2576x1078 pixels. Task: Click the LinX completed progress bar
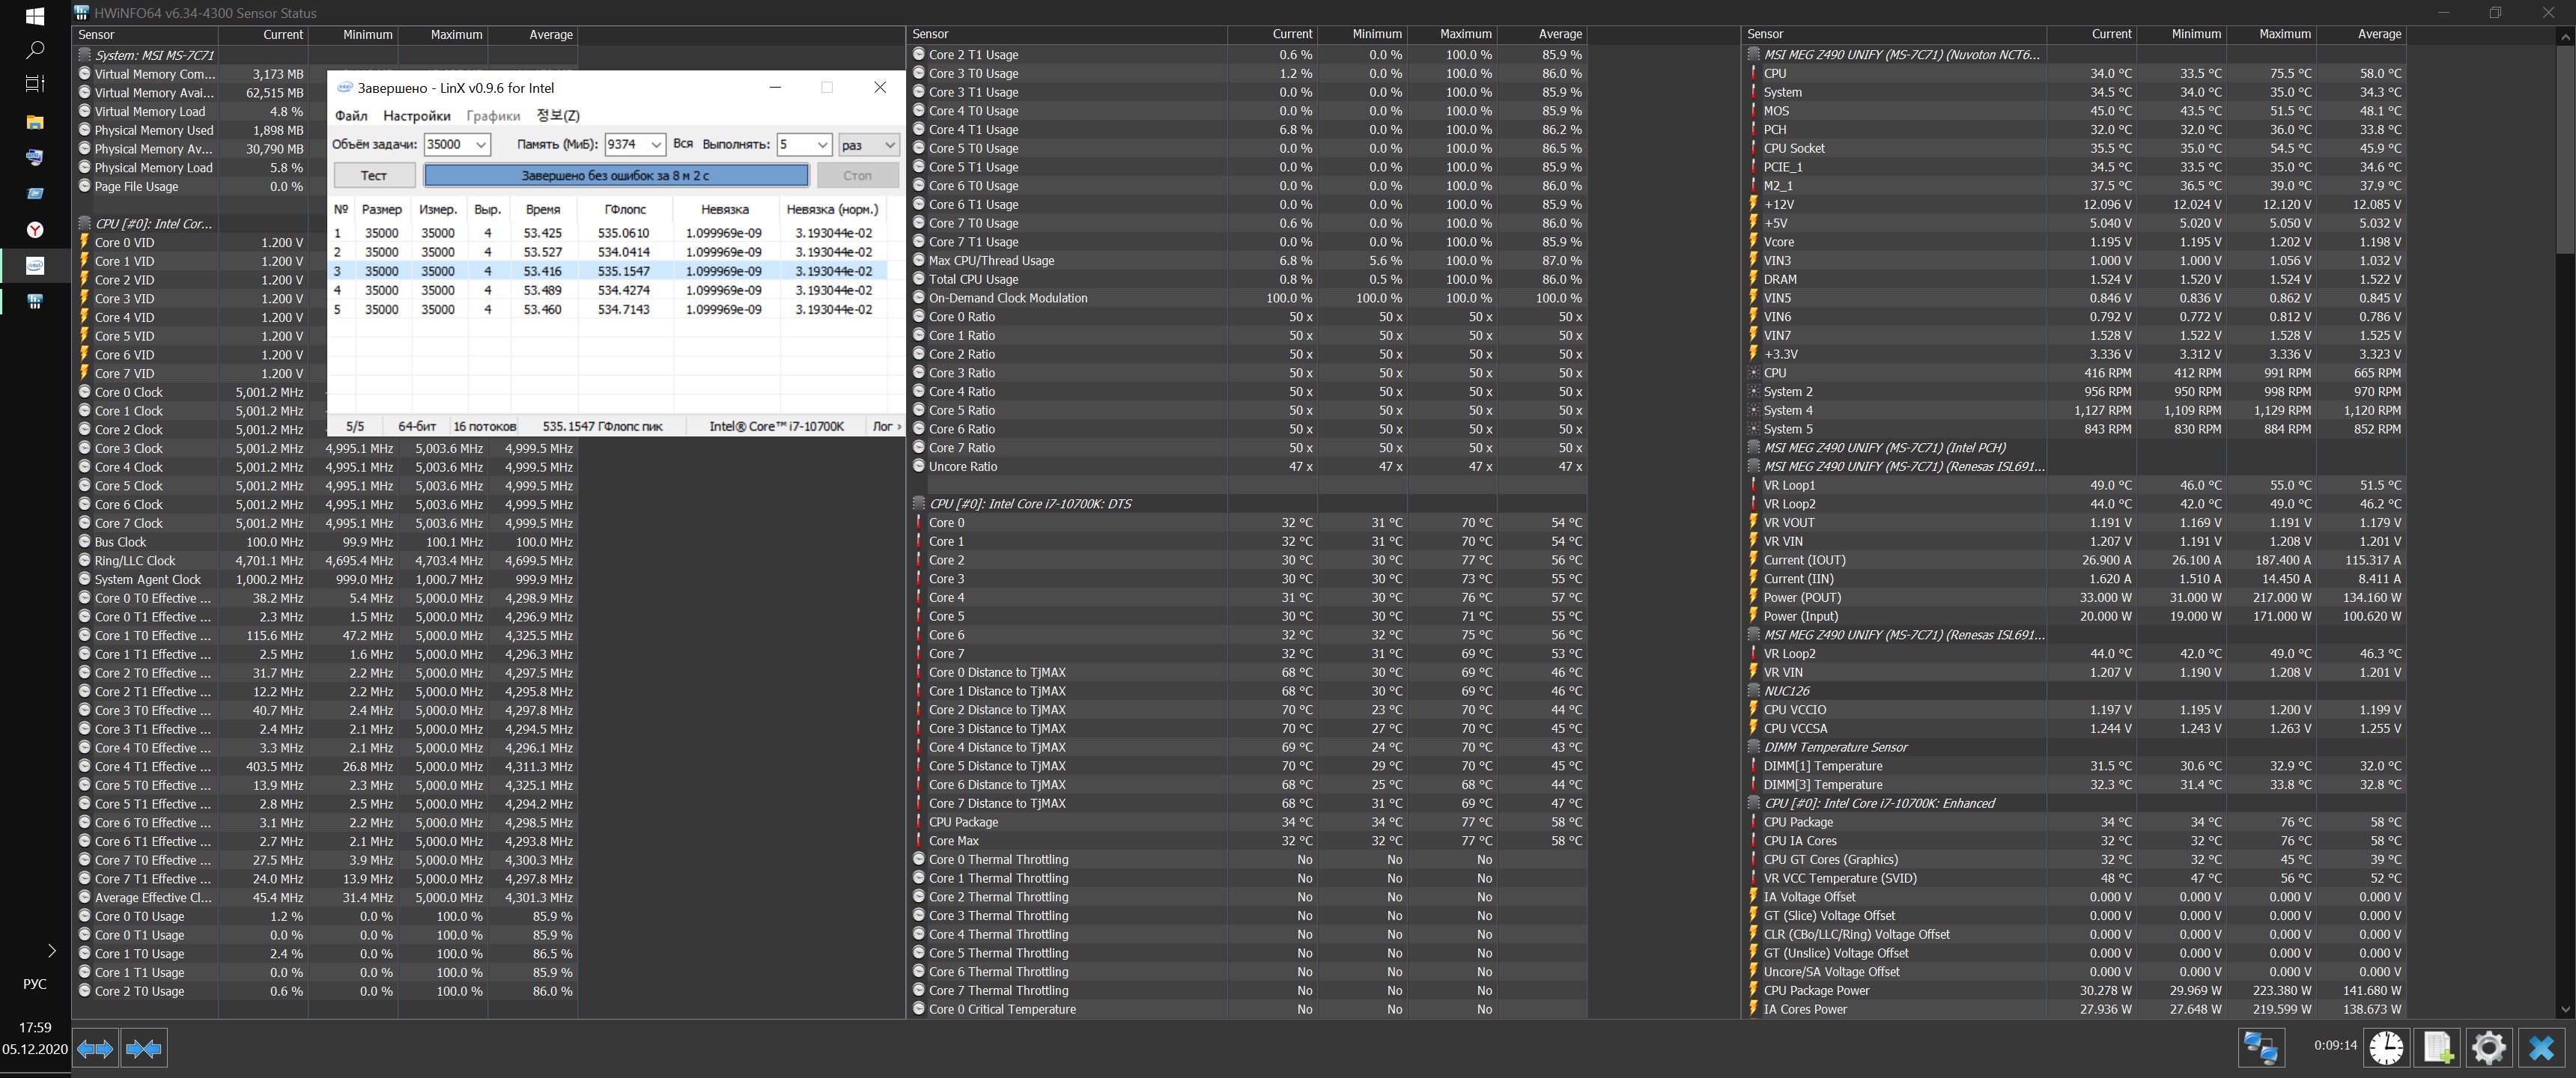pyautogui.click(x=616, y=175)
